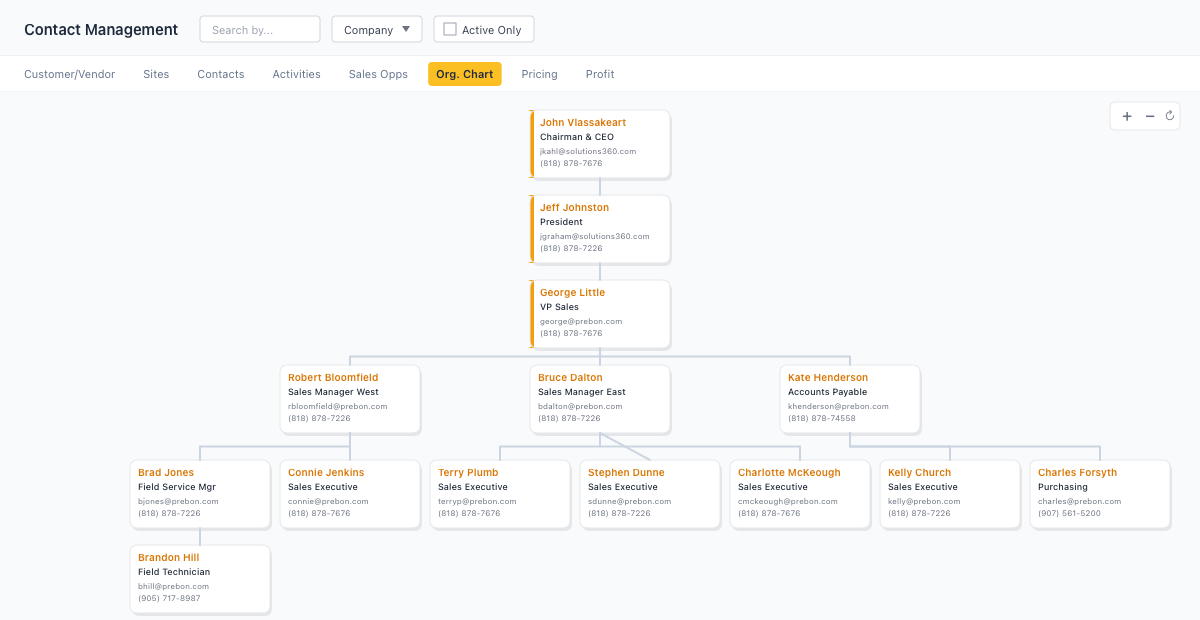
Task: Zoom in on the org chart
Action: pyautogui.click(x=1127, y=116)
